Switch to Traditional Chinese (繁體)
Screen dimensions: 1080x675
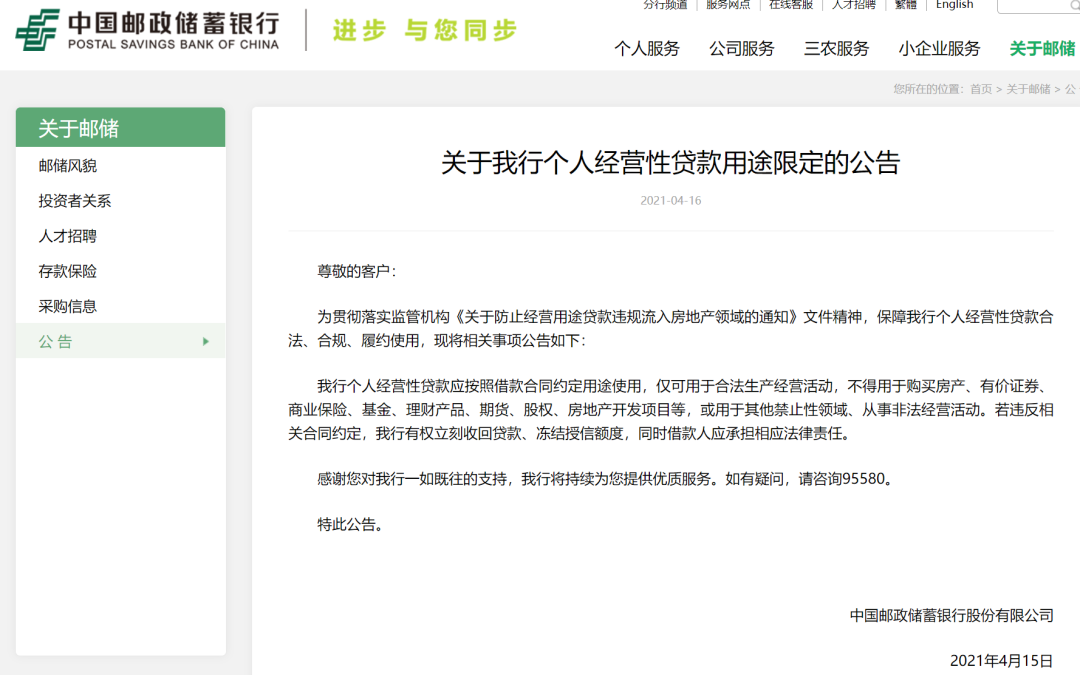(x=905, y=5)
